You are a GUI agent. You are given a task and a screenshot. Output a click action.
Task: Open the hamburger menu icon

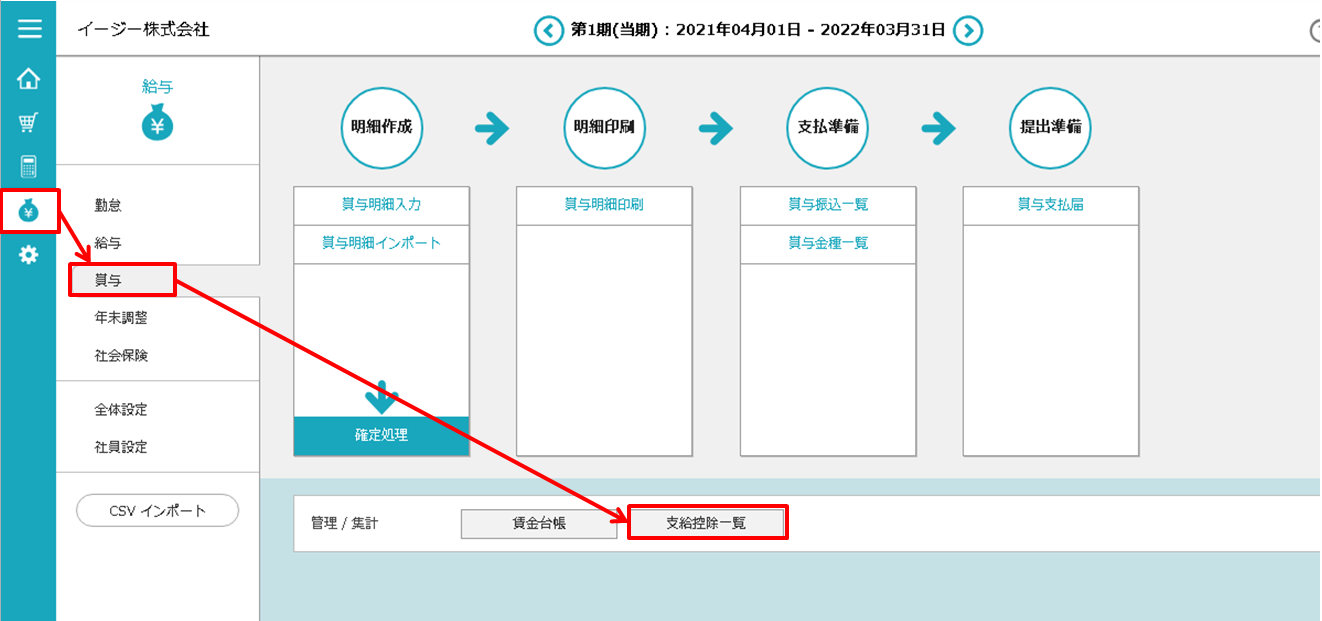pyautogui.click(x=29, y=28)
